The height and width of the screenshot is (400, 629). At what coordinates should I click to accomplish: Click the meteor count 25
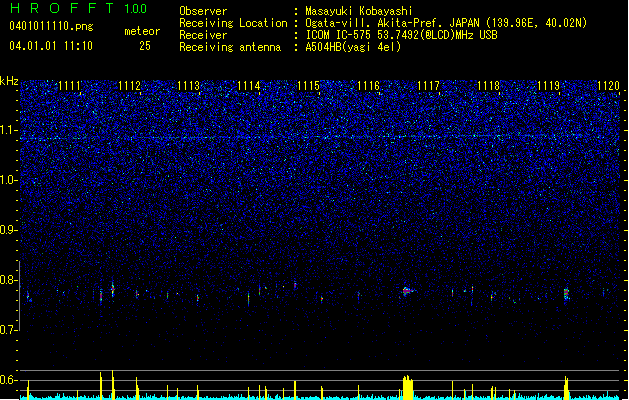[x=145, y=46]
